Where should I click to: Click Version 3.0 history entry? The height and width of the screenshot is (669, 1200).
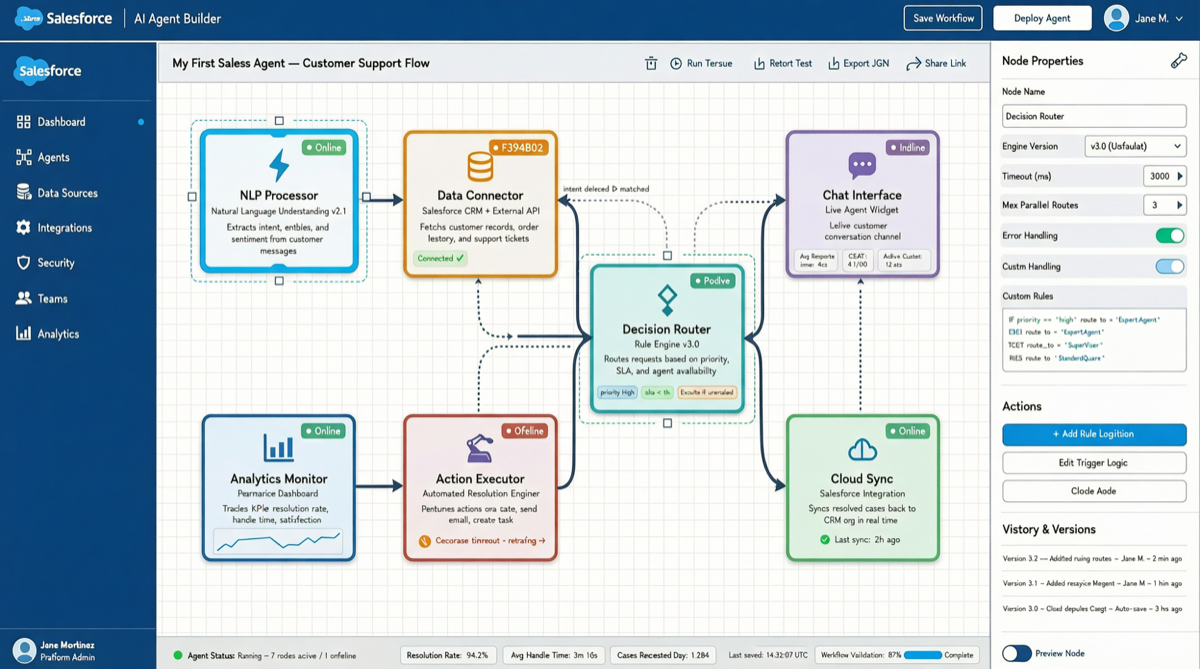1094,608
